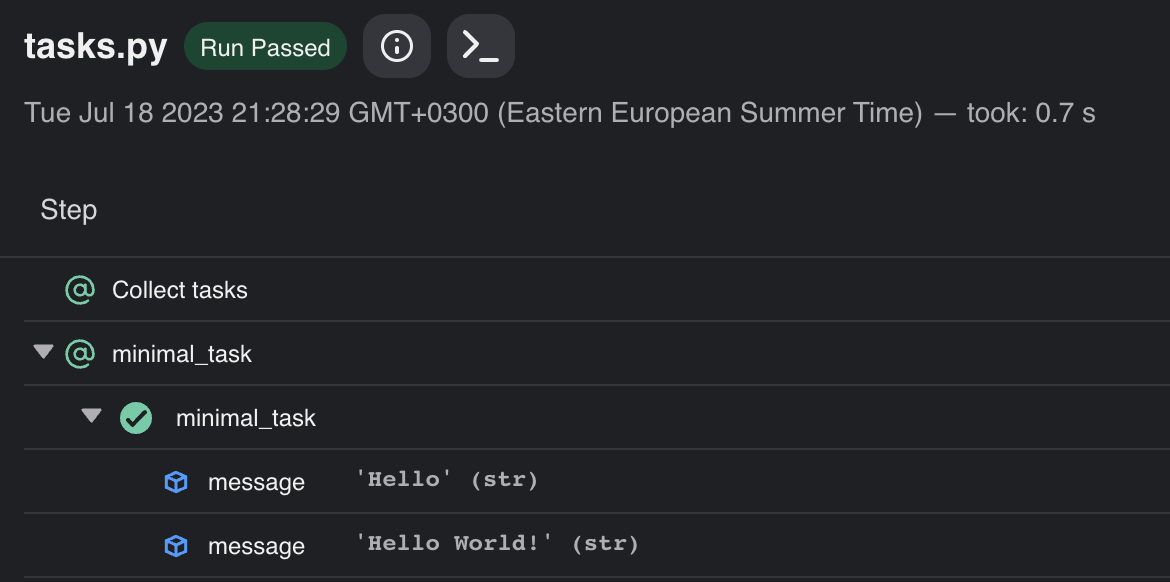Select the message label with 'Hello' value
The width and height of the screenshot is (1170, 582).
tap(256, 483)
